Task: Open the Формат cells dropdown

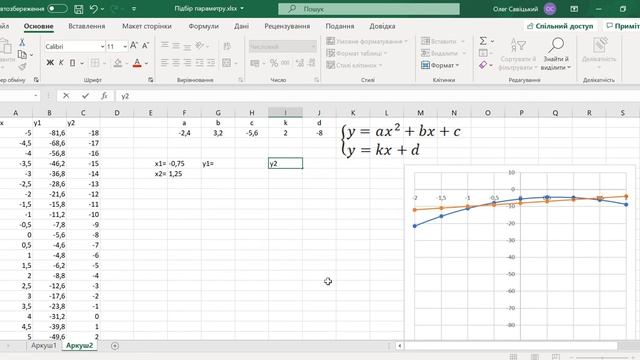Action: pyautogui.click(x=440, y=65)
